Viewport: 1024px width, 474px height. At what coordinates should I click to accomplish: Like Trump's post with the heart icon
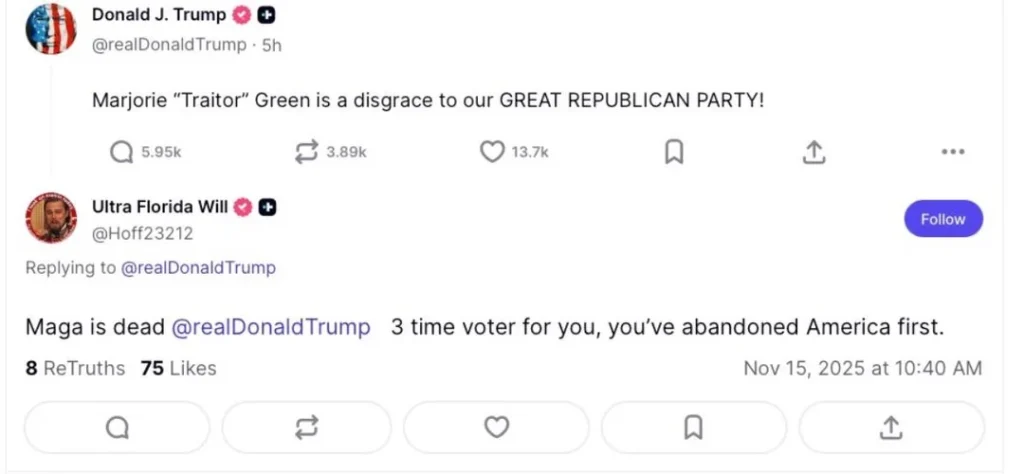491,152
